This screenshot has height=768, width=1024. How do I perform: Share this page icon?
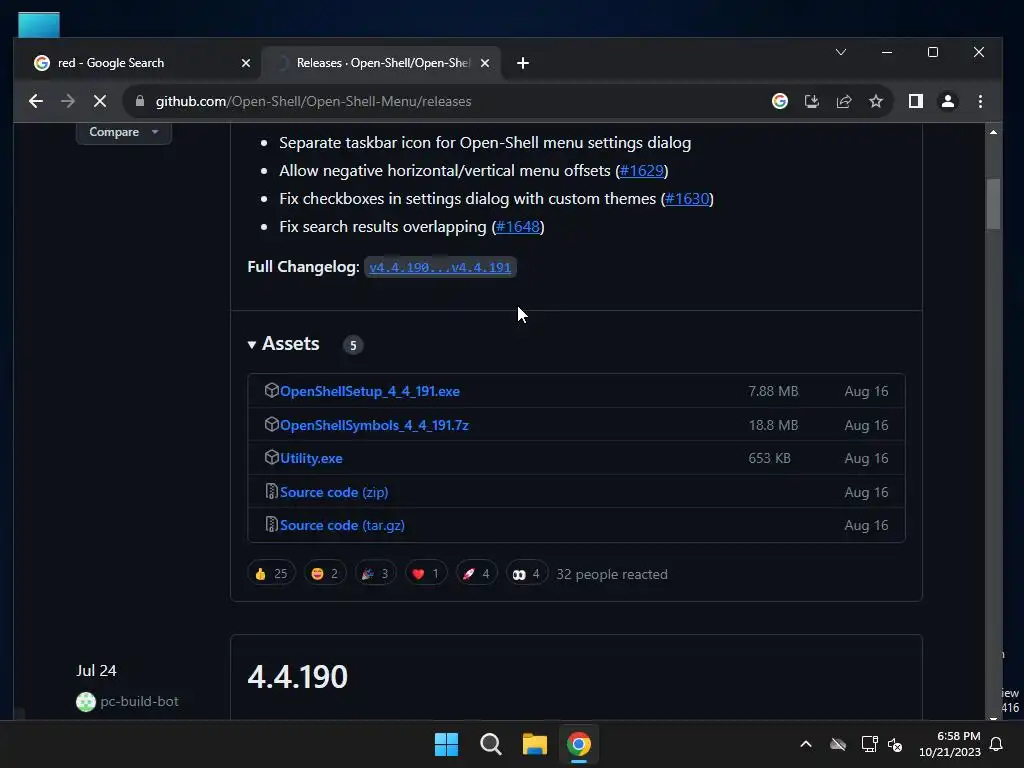pos(844,101)
